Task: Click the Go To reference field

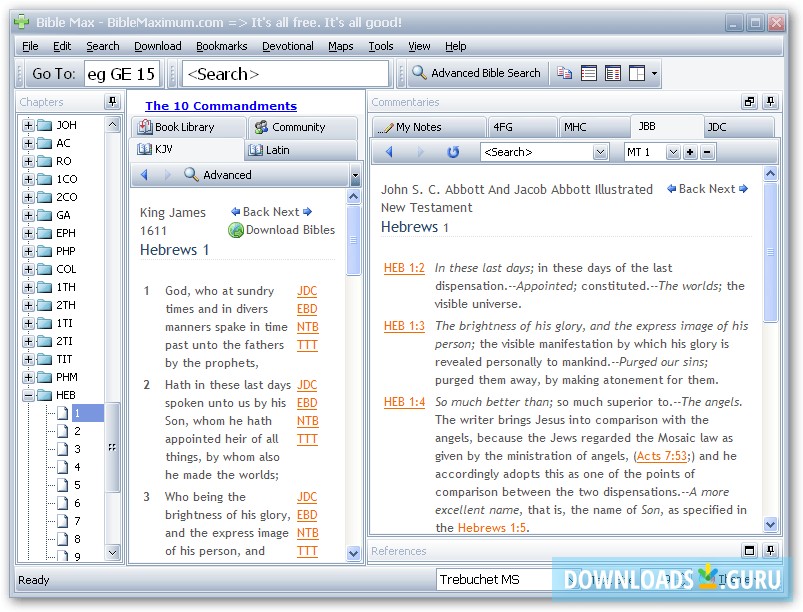Action: coord(122,74)
